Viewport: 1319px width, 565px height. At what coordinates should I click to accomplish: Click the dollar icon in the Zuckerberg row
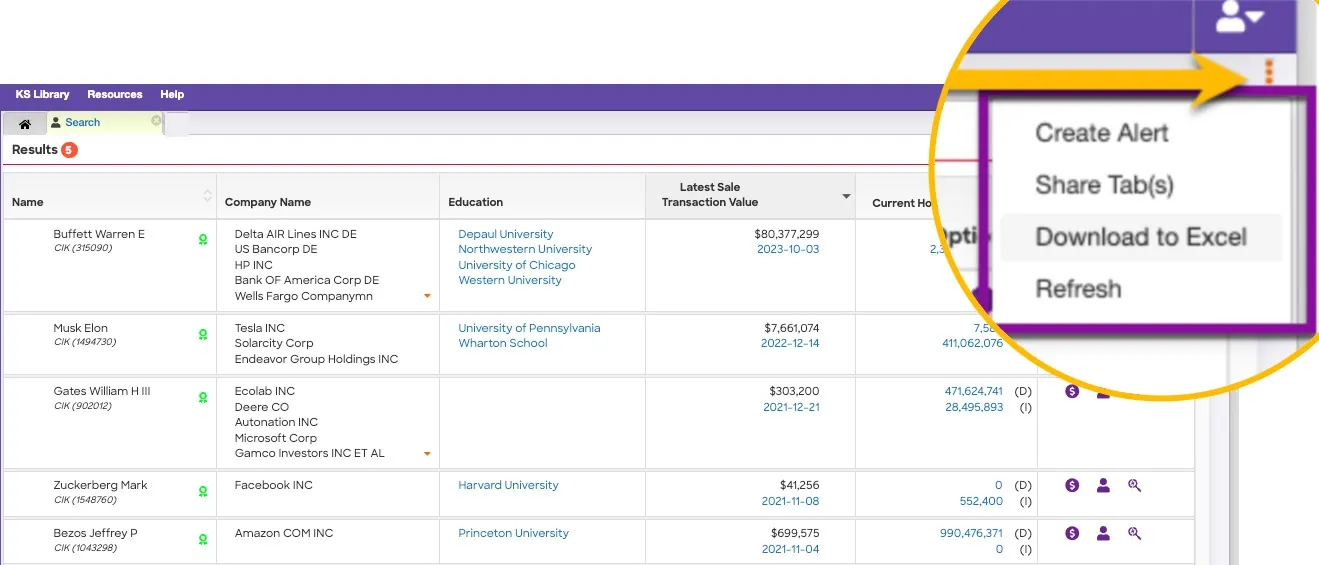pos(1072,485)
